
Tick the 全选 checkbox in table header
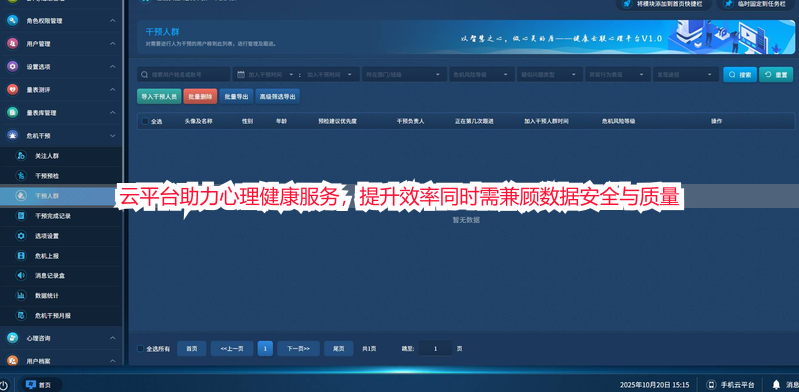(145, 121)
